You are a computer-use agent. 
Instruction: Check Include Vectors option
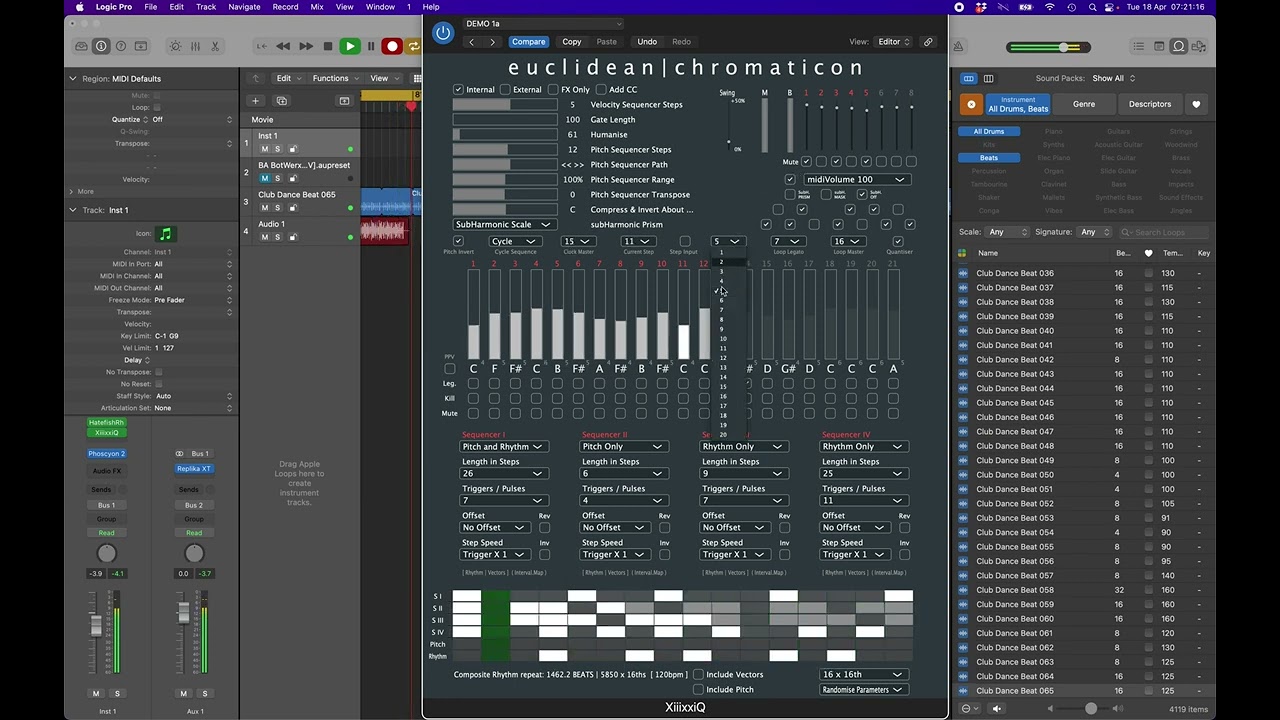(x=698, y=675)
